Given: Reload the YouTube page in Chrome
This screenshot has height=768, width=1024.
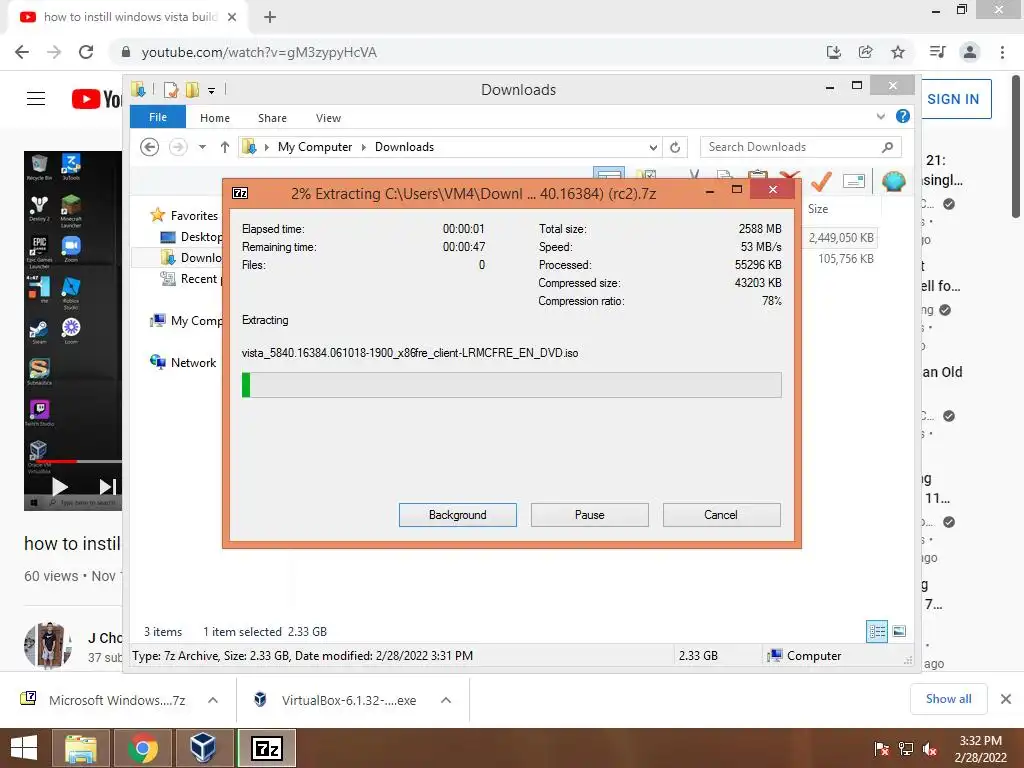Looking at the screenshot, I should (86, 52).
